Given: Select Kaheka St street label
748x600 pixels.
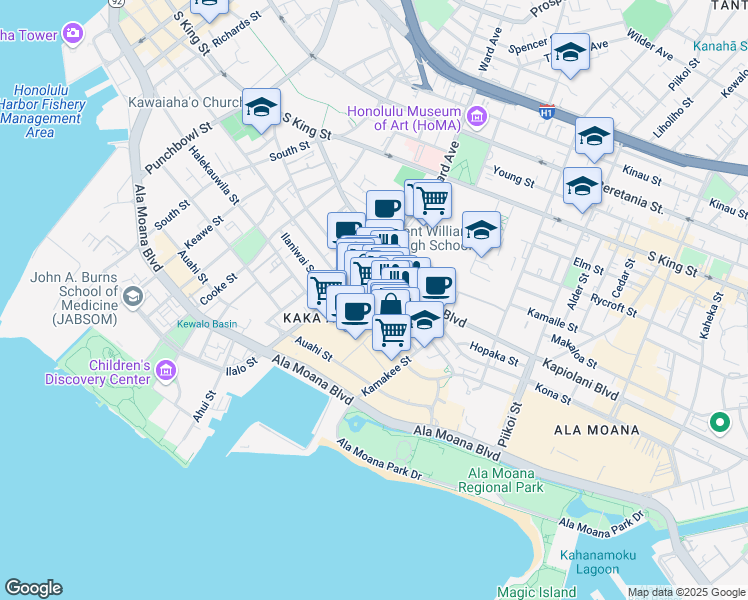Looking at the screenshot, I should tap(711, 315).
